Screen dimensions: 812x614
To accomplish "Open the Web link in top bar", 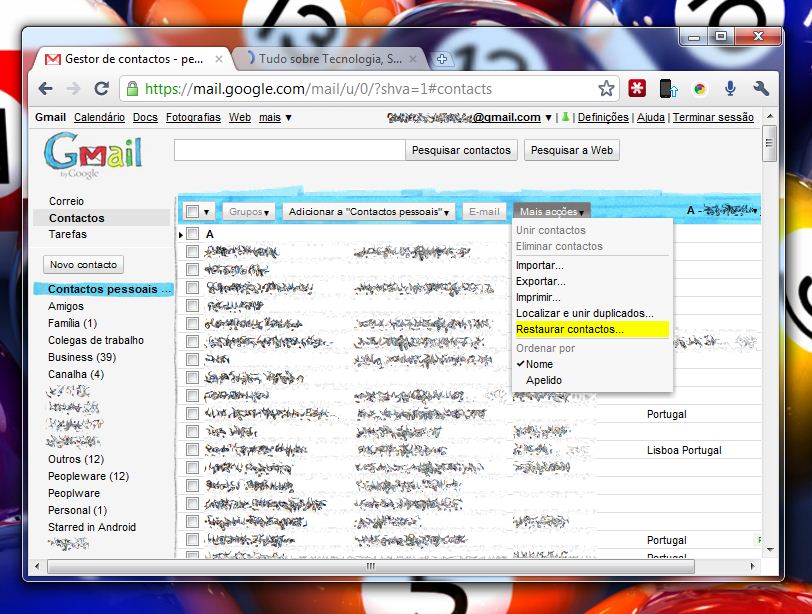I will [x=240, y=118].
